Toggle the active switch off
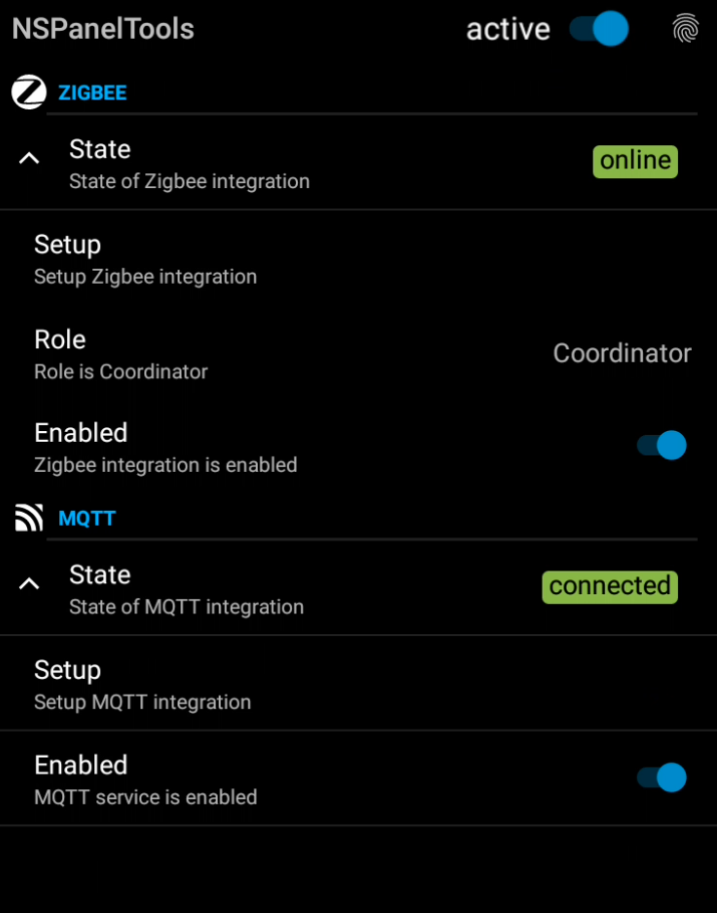 point(599,29)
